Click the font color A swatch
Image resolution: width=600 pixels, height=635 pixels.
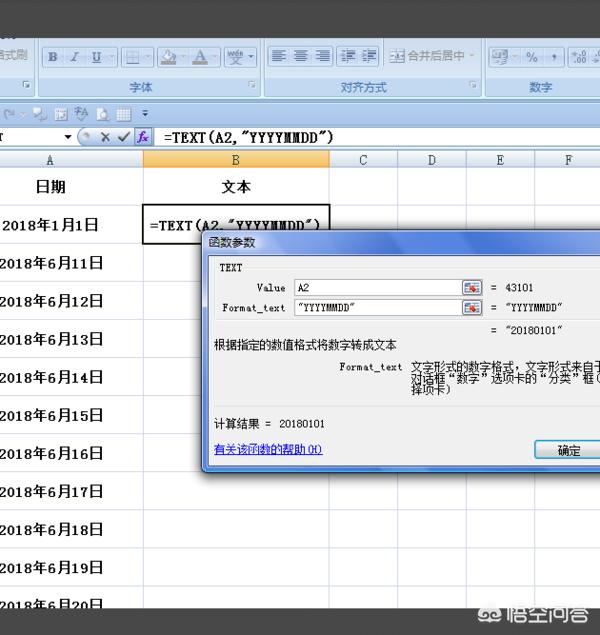(200, 57)
